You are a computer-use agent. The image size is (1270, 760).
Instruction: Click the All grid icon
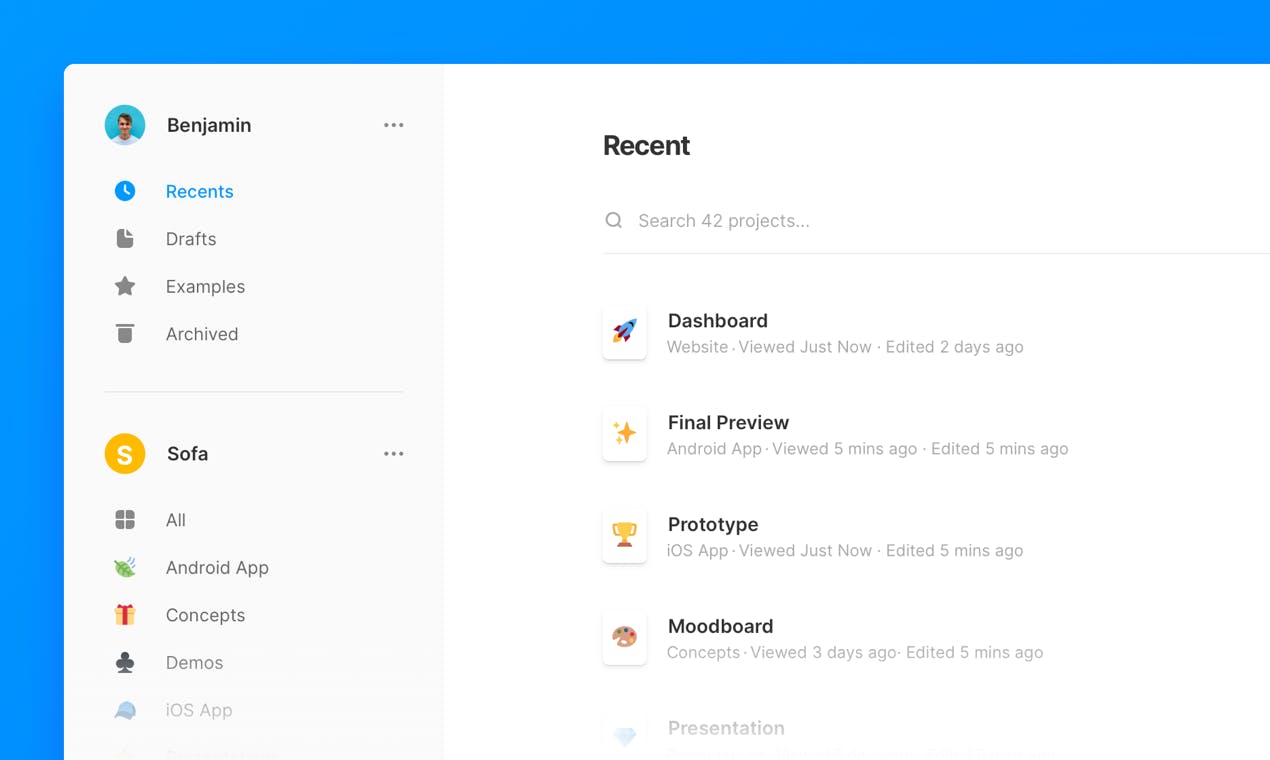tap(125, 519)
